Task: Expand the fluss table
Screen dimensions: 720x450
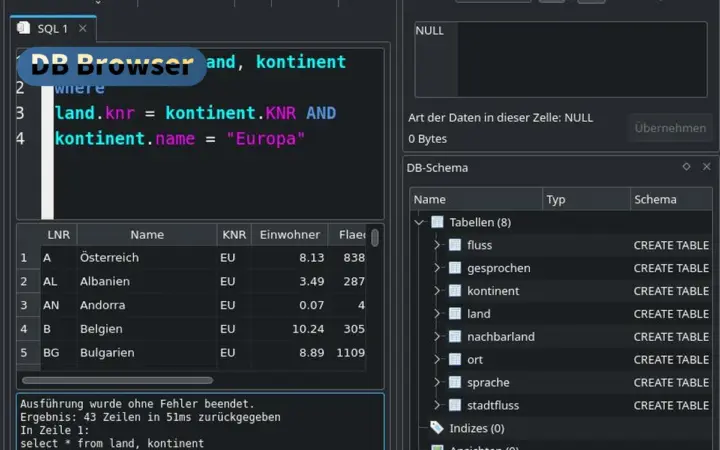Action: point(438,245)
